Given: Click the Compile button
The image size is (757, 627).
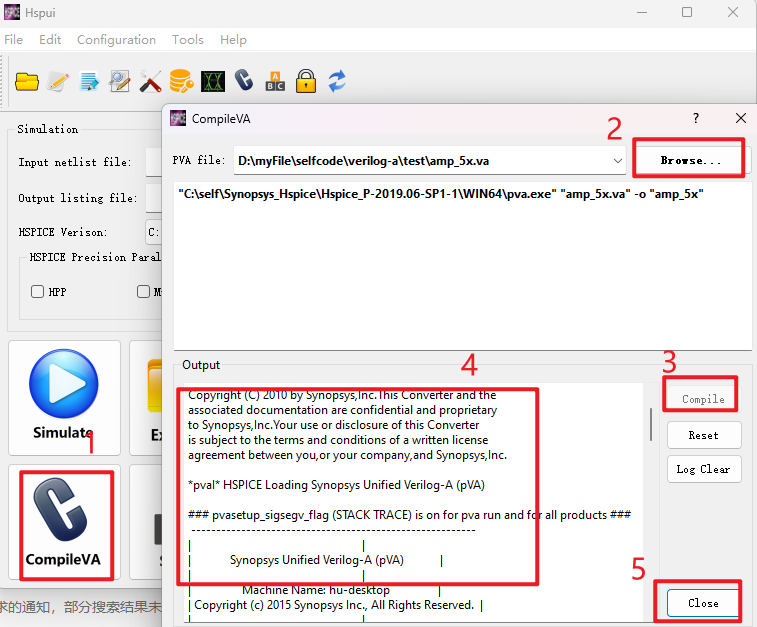Looking at the screenshot, I should (x=703, y=399).
